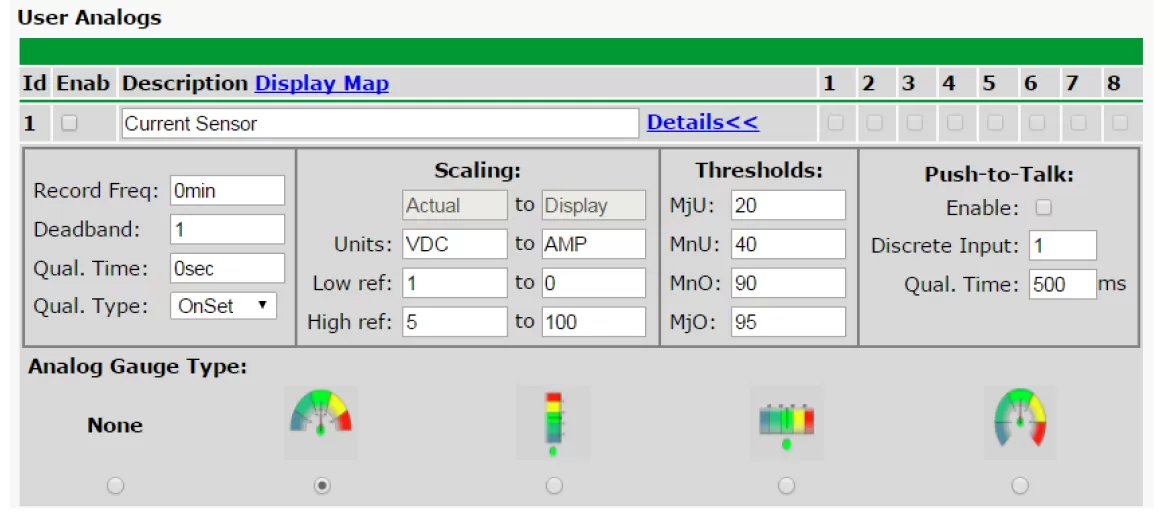Select radio button under horizontal bar gauge
Screen dimensions: 1169x513
787,485
